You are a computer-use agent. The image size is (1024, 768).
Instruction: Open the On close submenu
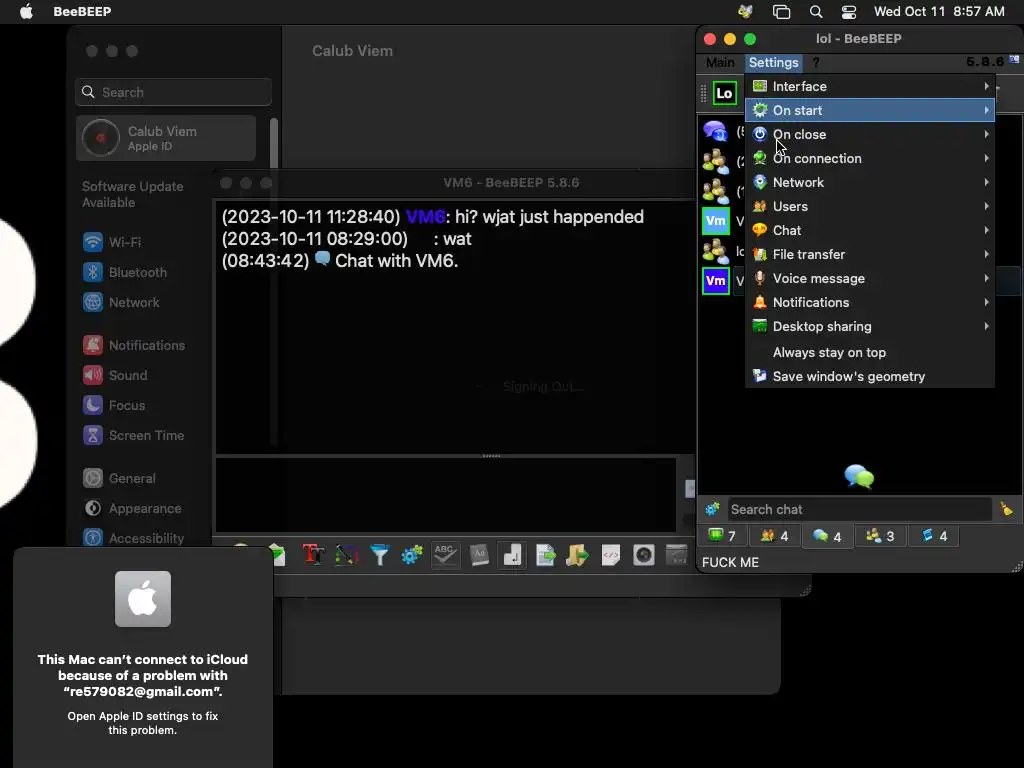pos(870,135)
